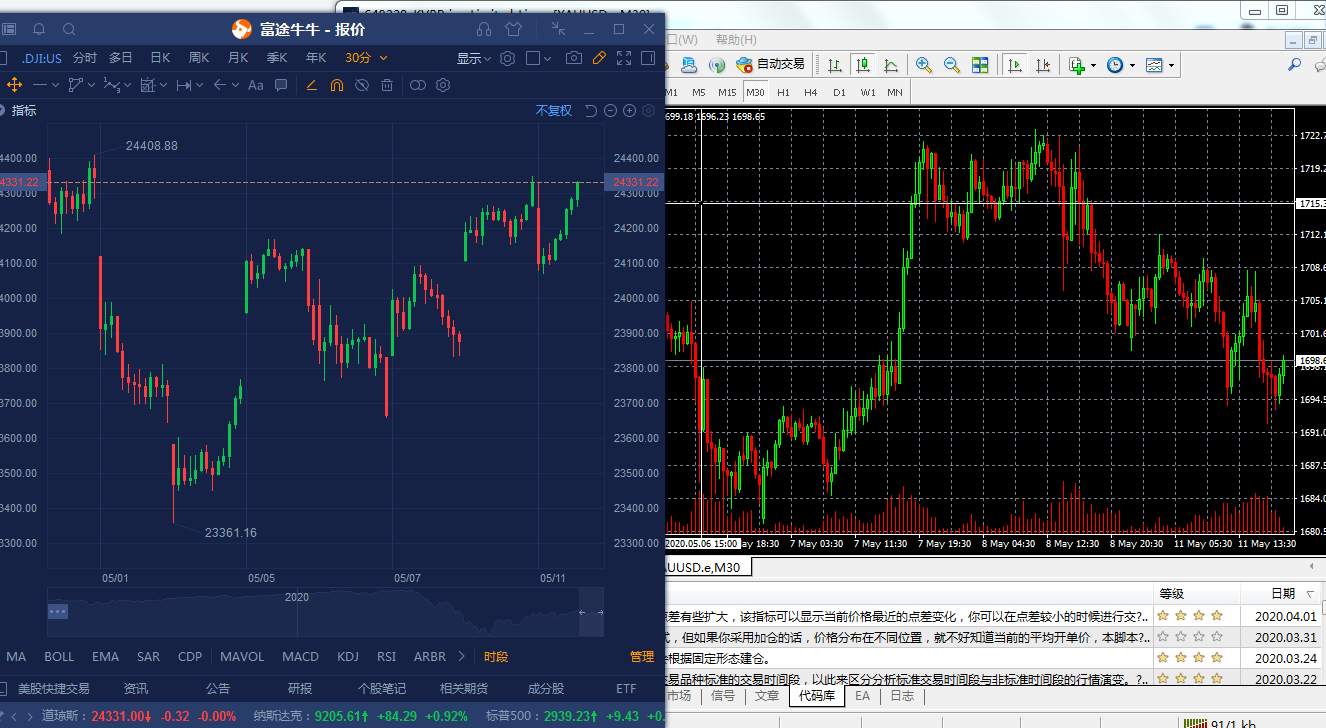Click 不复权 adjustment link

click(x=554, y=110)
